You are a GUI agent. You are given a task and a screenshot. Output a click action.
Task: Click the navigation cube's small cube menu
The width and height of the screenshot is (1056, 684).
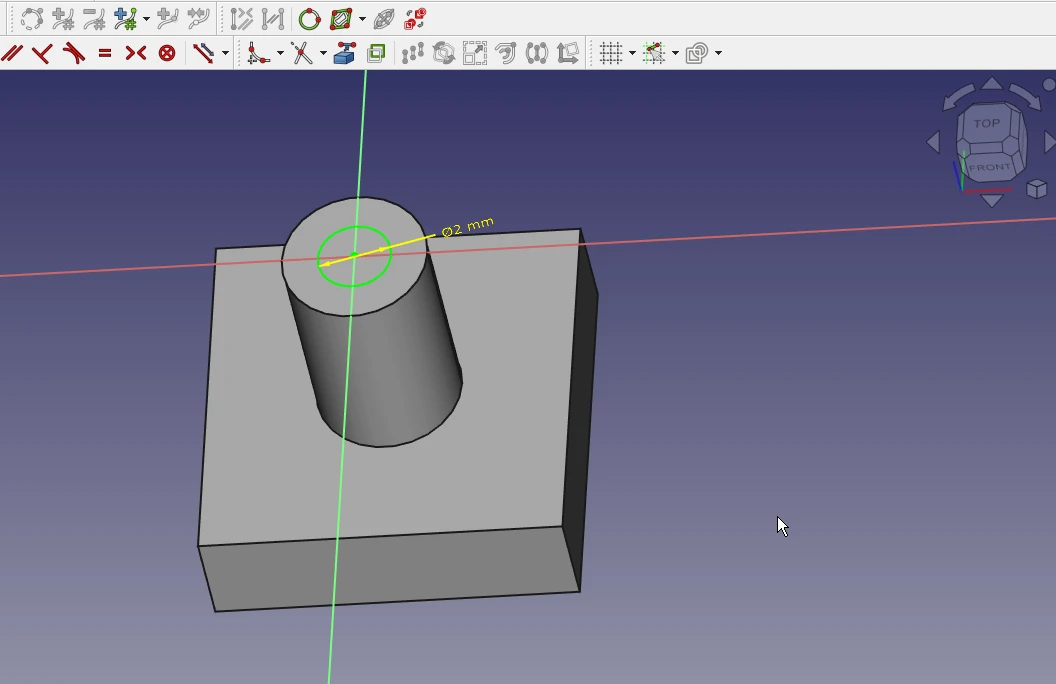point(1037,189)
